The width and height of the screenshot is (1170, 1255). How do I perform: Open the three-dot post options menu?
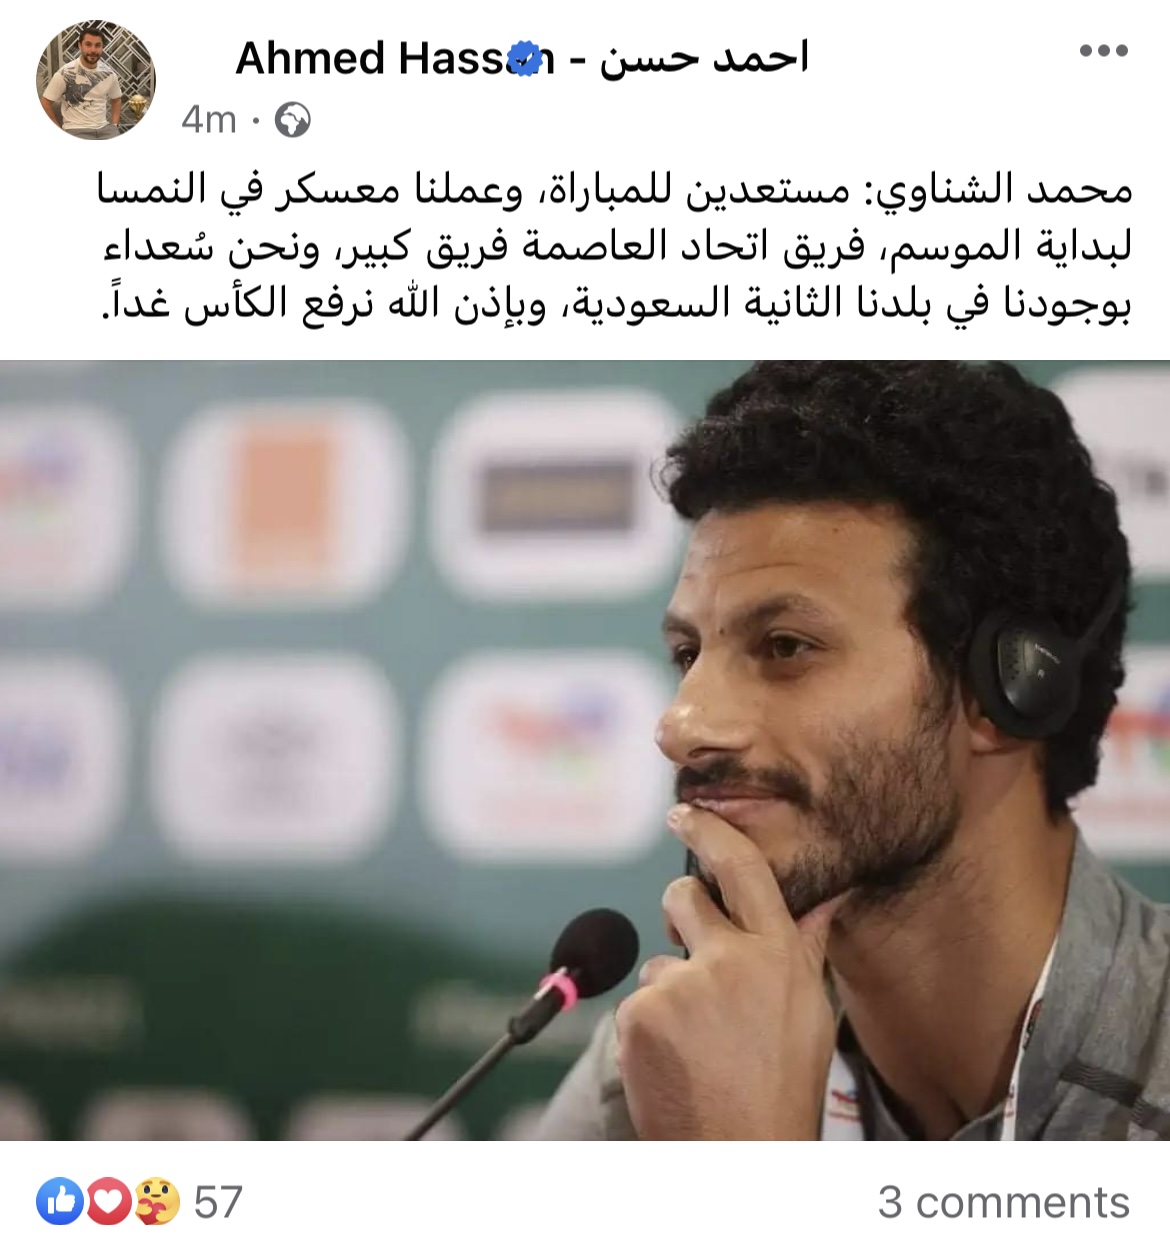tap(1104, 52)
